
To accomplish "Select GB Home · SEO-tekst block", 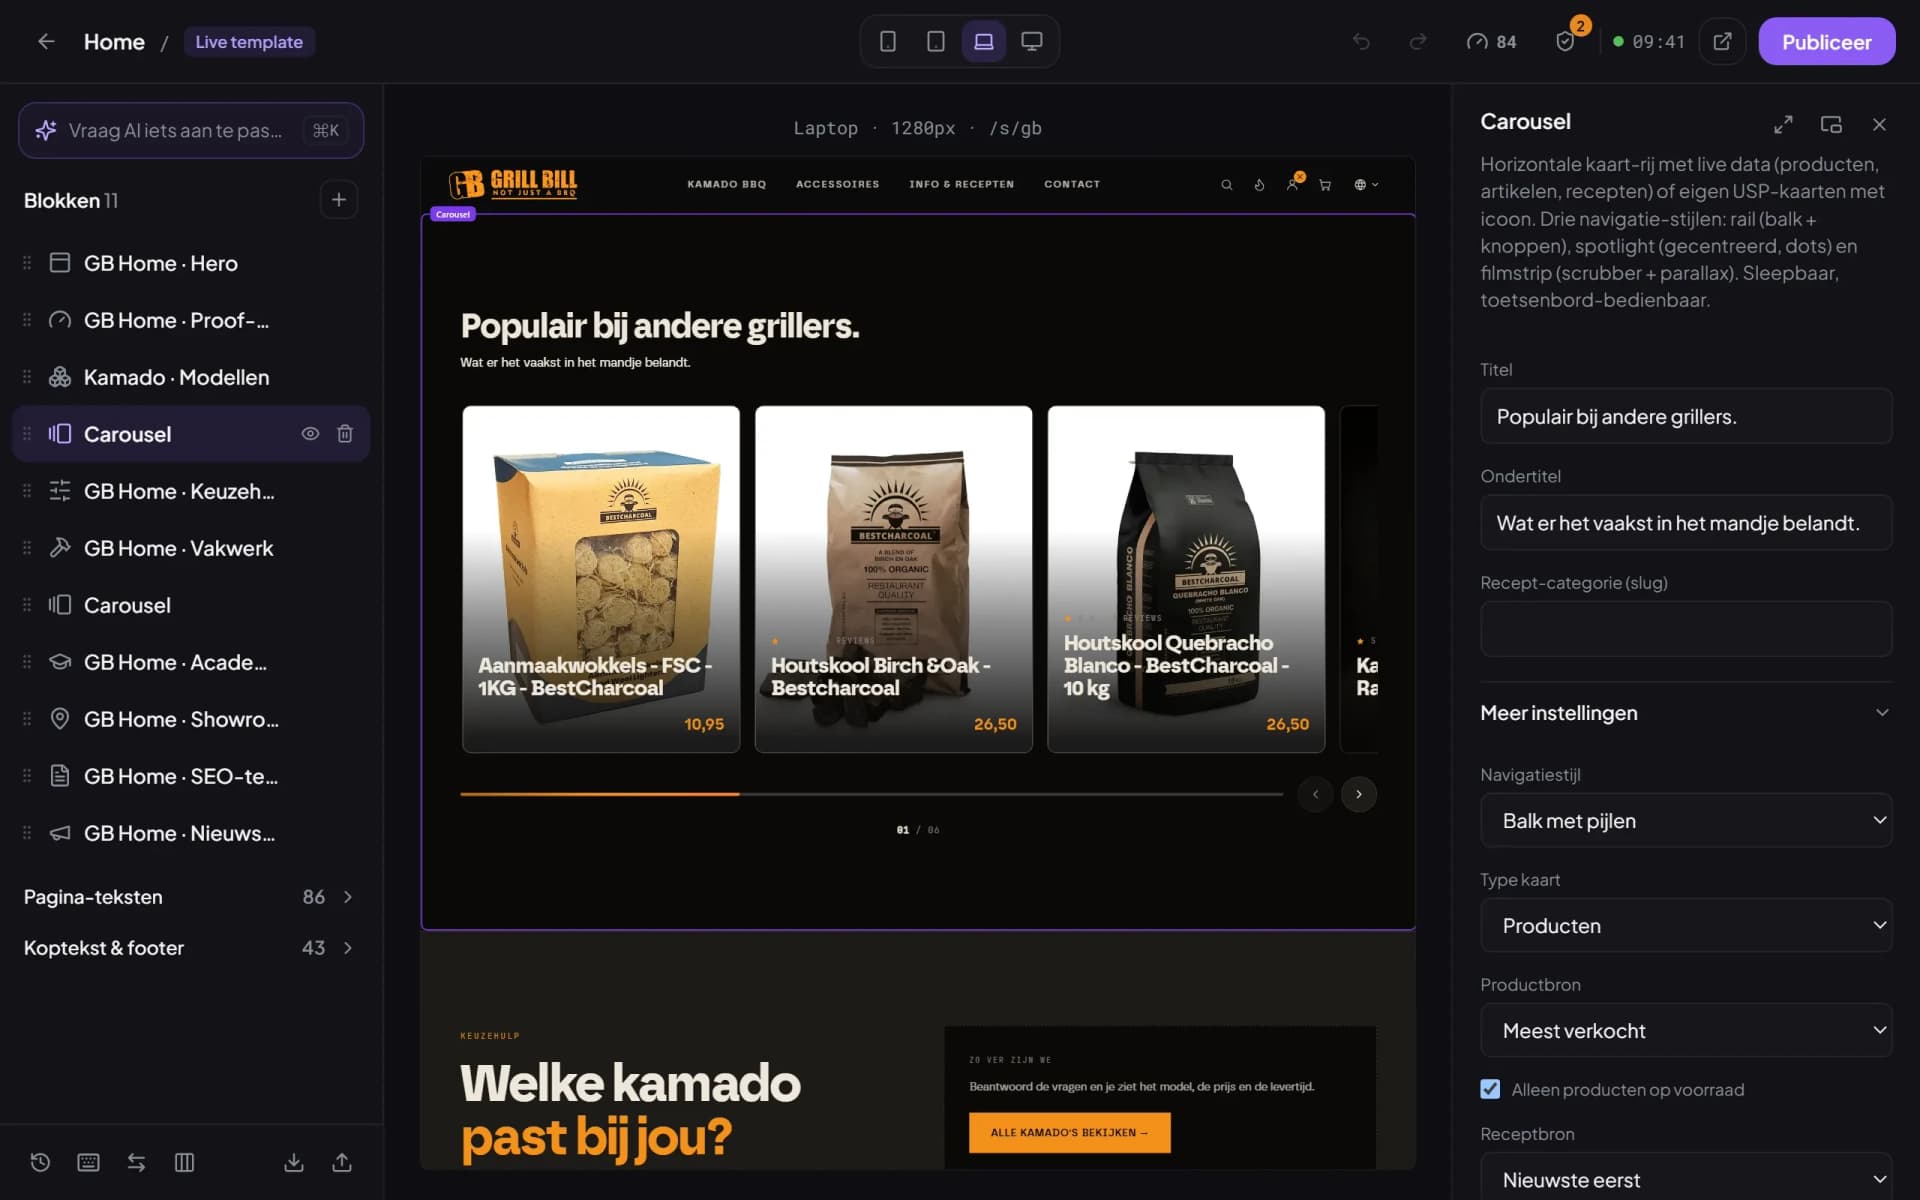I will tap(190, 776).
